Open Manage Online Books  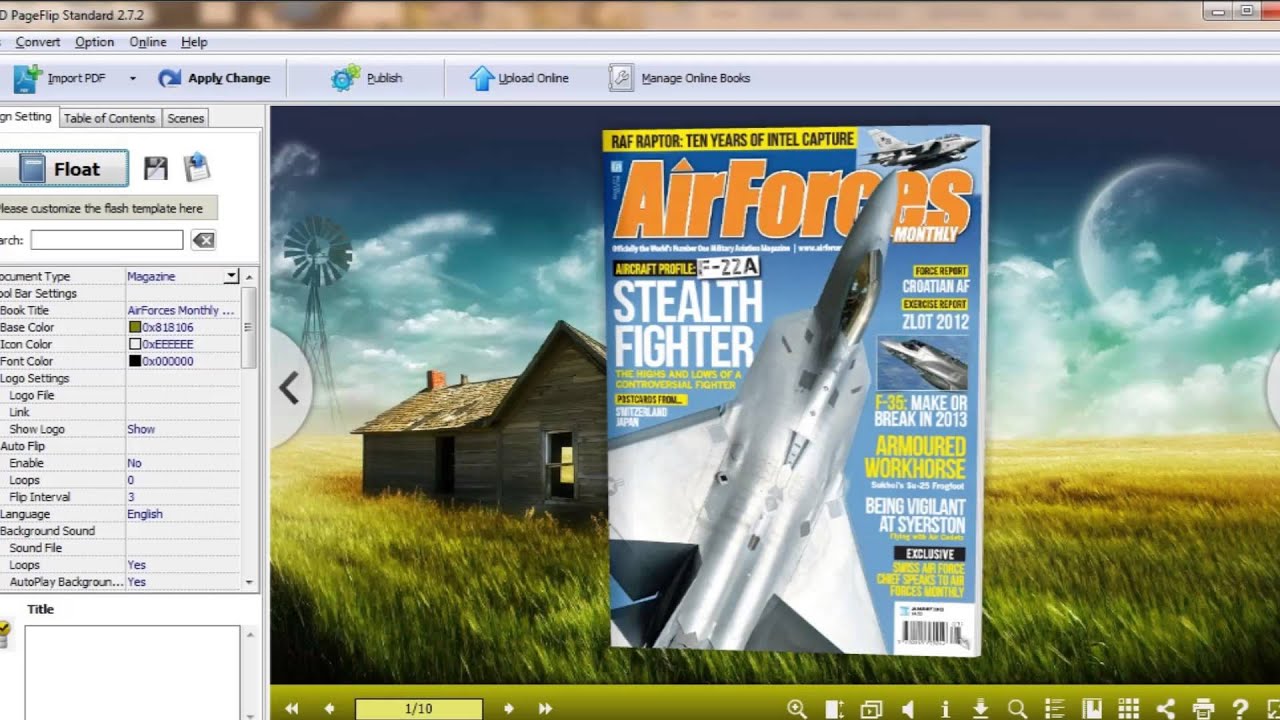pos(680,78)
